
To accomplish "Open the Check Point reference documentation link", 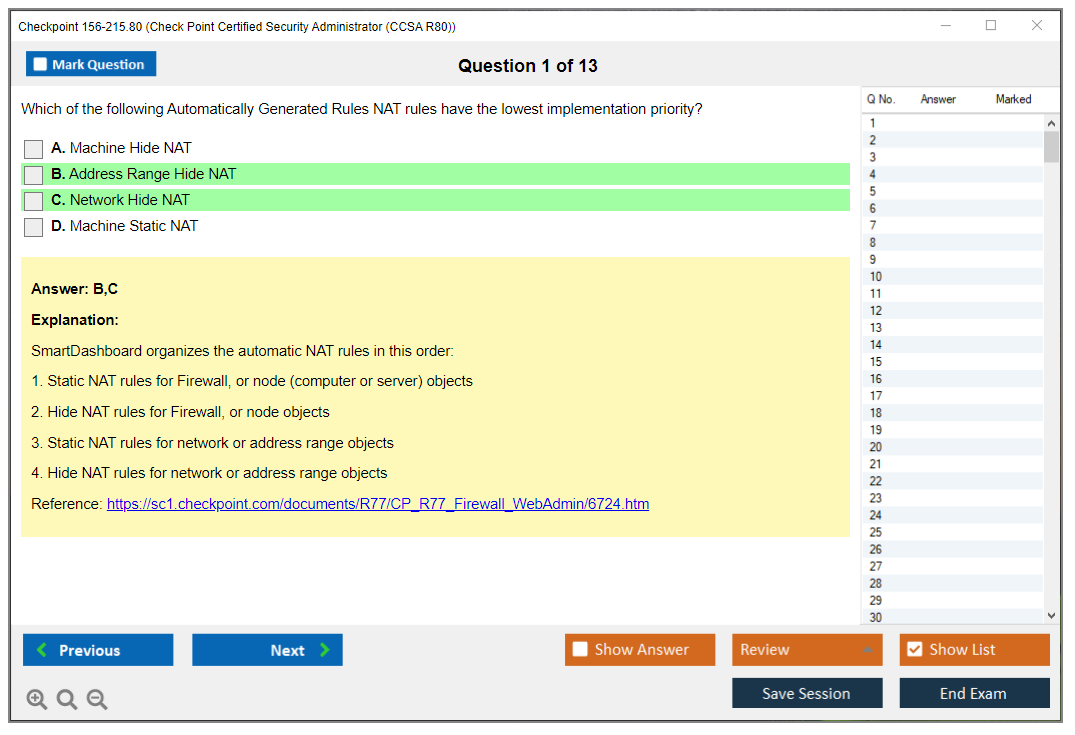I will (378, 504).
